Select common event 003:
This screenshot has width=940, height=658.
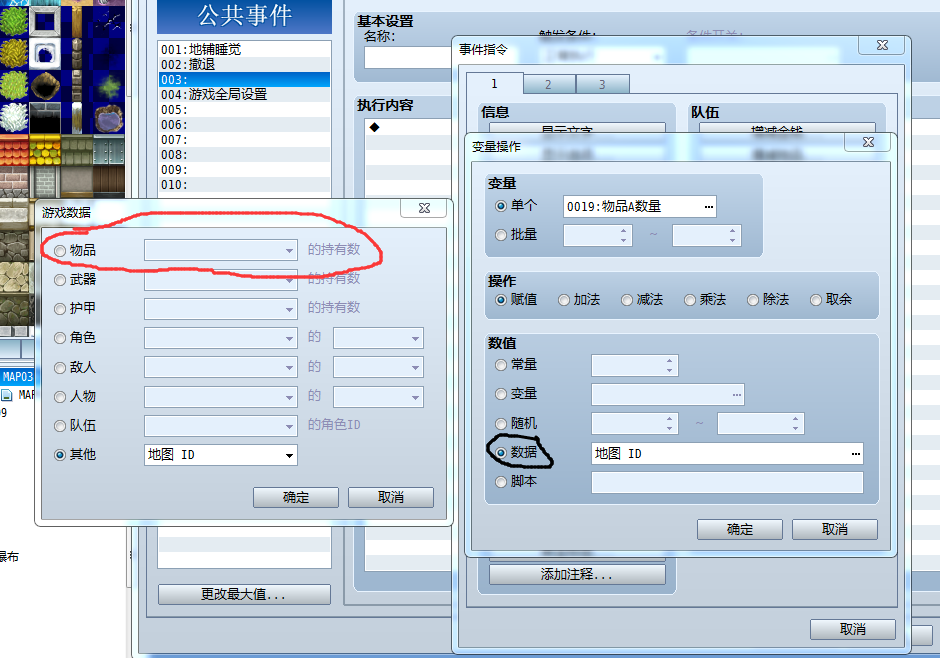coord(245,79)
